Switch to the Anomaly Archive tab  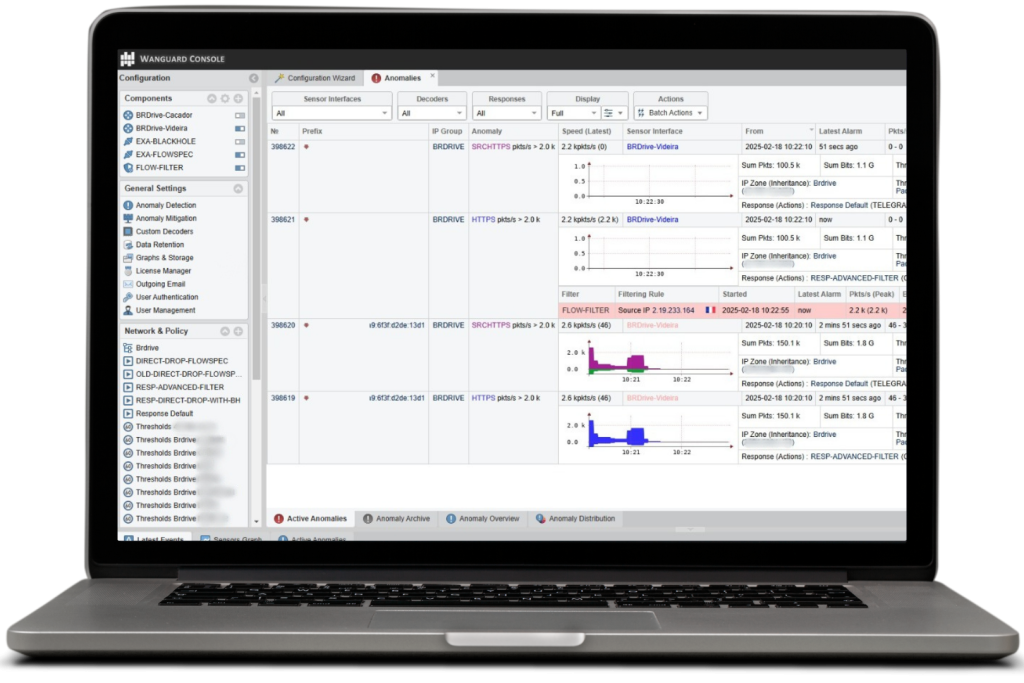tap(396, 518)
